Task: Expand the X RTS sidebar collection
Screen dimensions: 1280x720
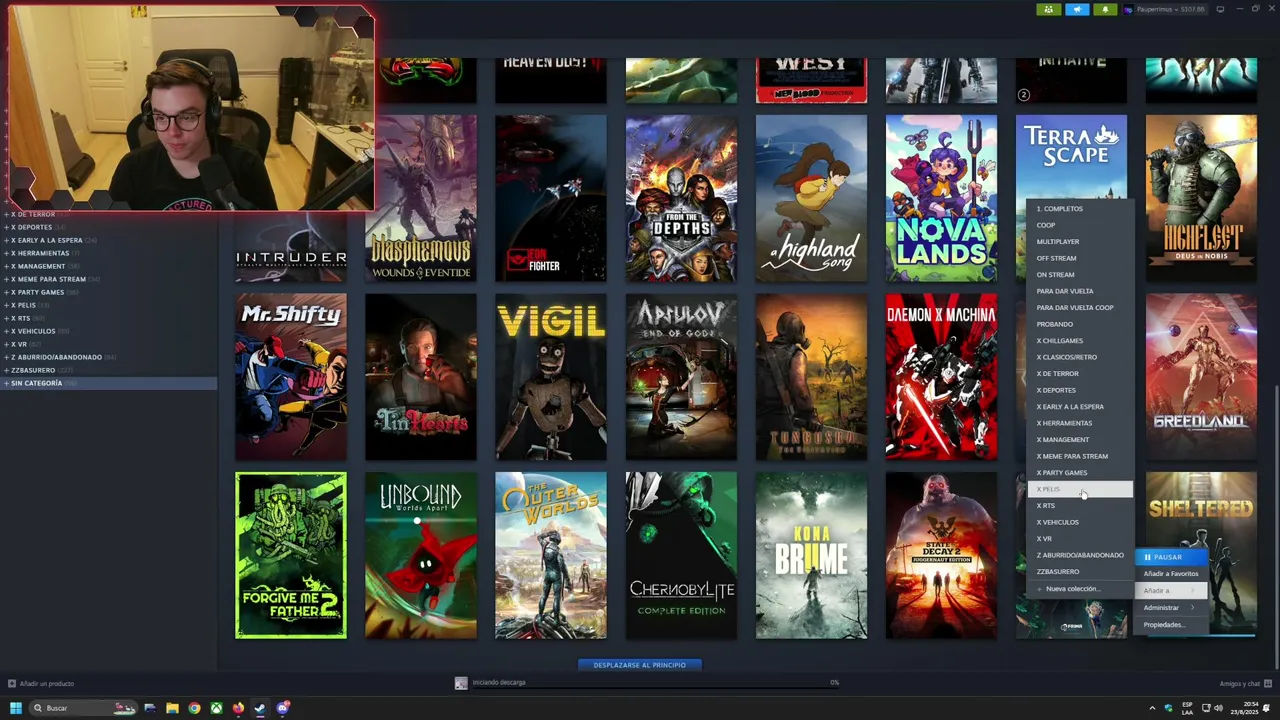Action: tap(7, 318)
